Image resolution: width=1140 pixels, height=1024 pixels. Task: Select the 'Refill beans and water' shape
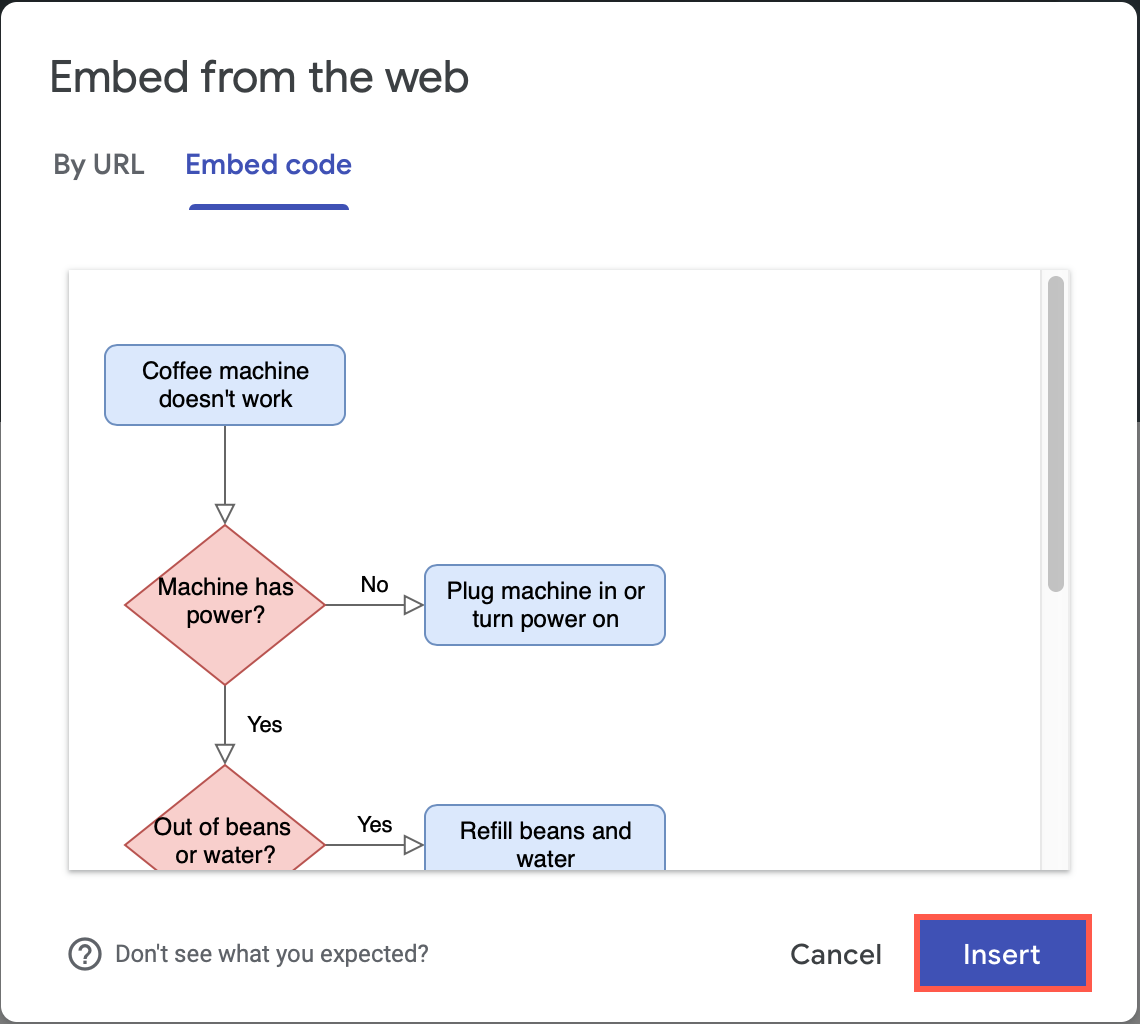544,840
